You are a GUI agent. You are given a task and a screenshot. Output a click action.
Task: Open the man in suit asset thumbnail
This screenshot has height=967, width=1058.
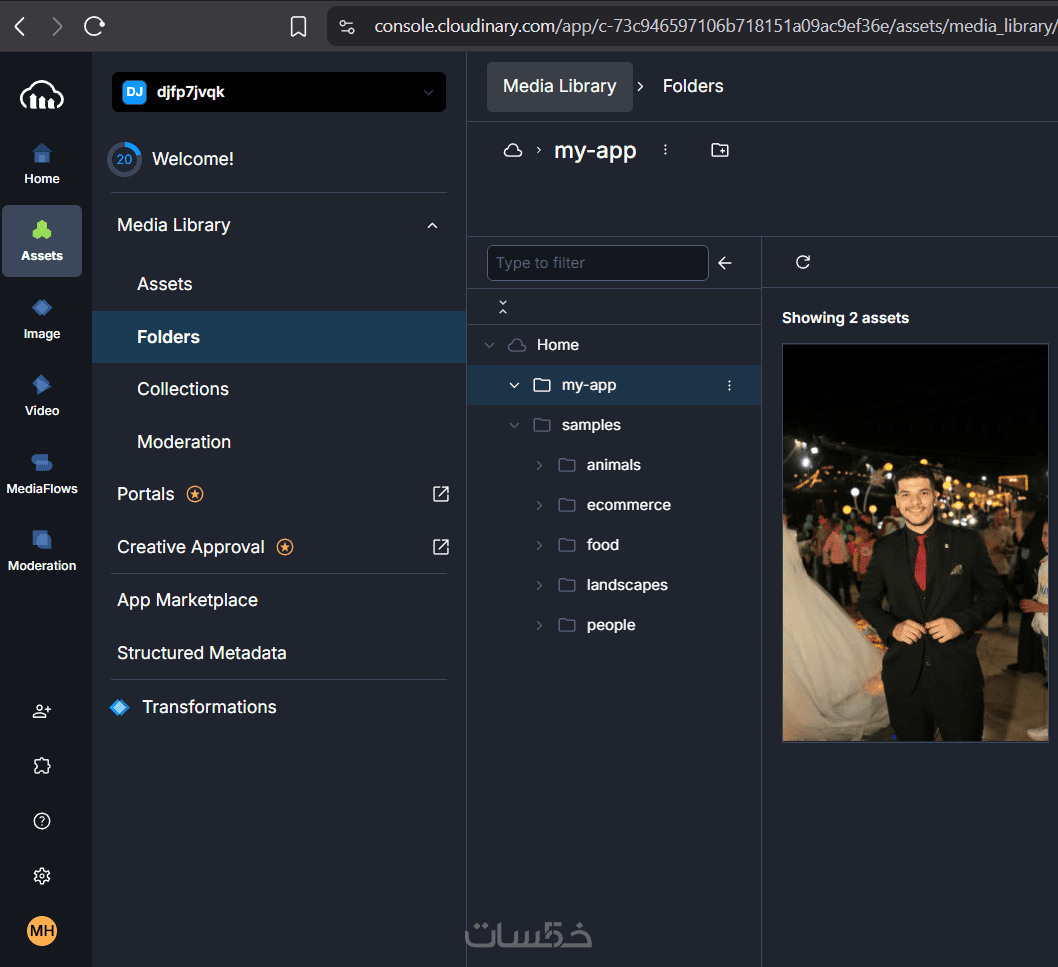(x=915, y=543)
